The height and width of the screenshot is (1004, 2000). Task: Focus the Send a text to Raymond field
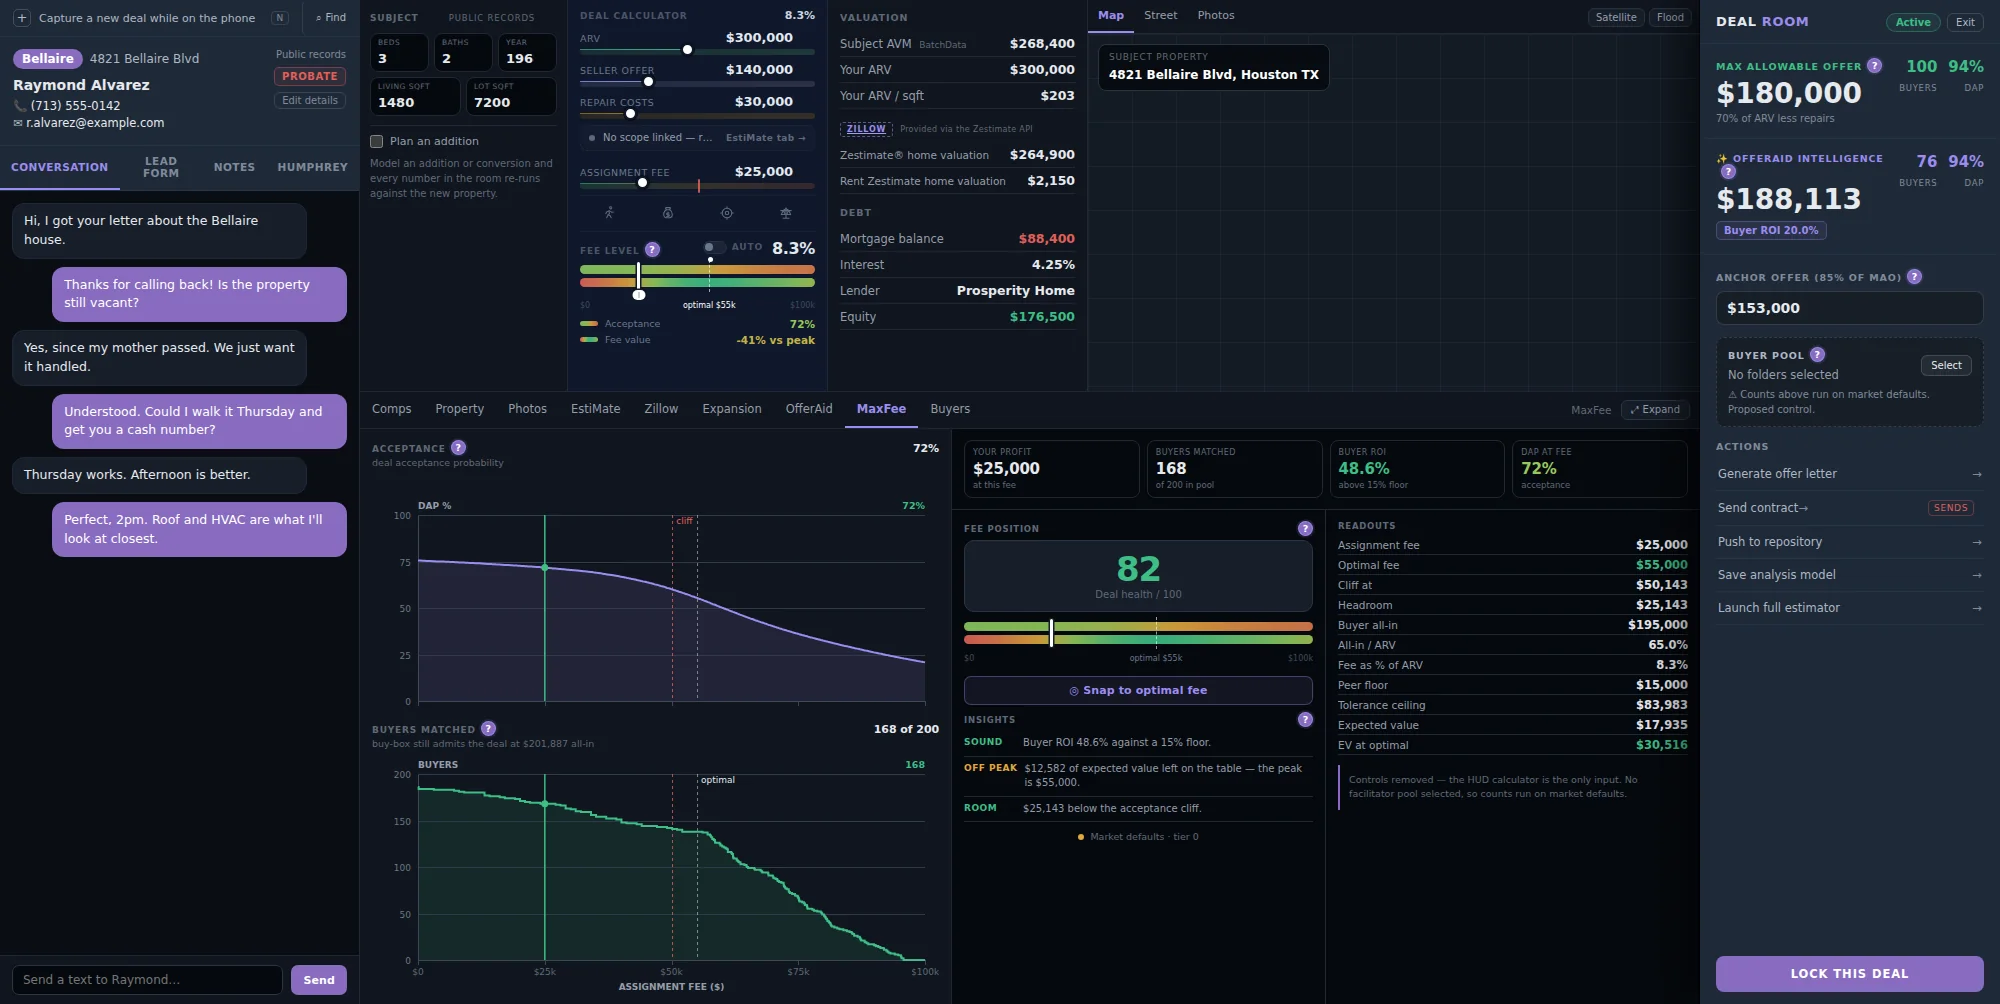pos(147,980)
